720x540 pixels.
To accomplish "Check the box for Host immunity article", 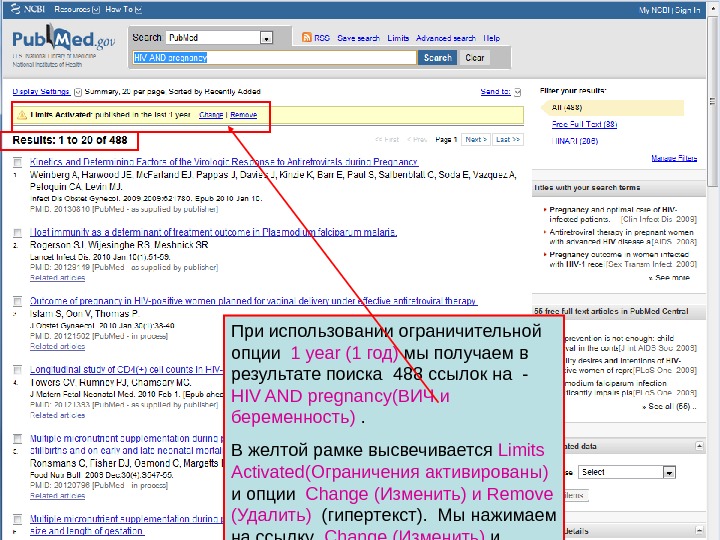I will click(17, 233).
